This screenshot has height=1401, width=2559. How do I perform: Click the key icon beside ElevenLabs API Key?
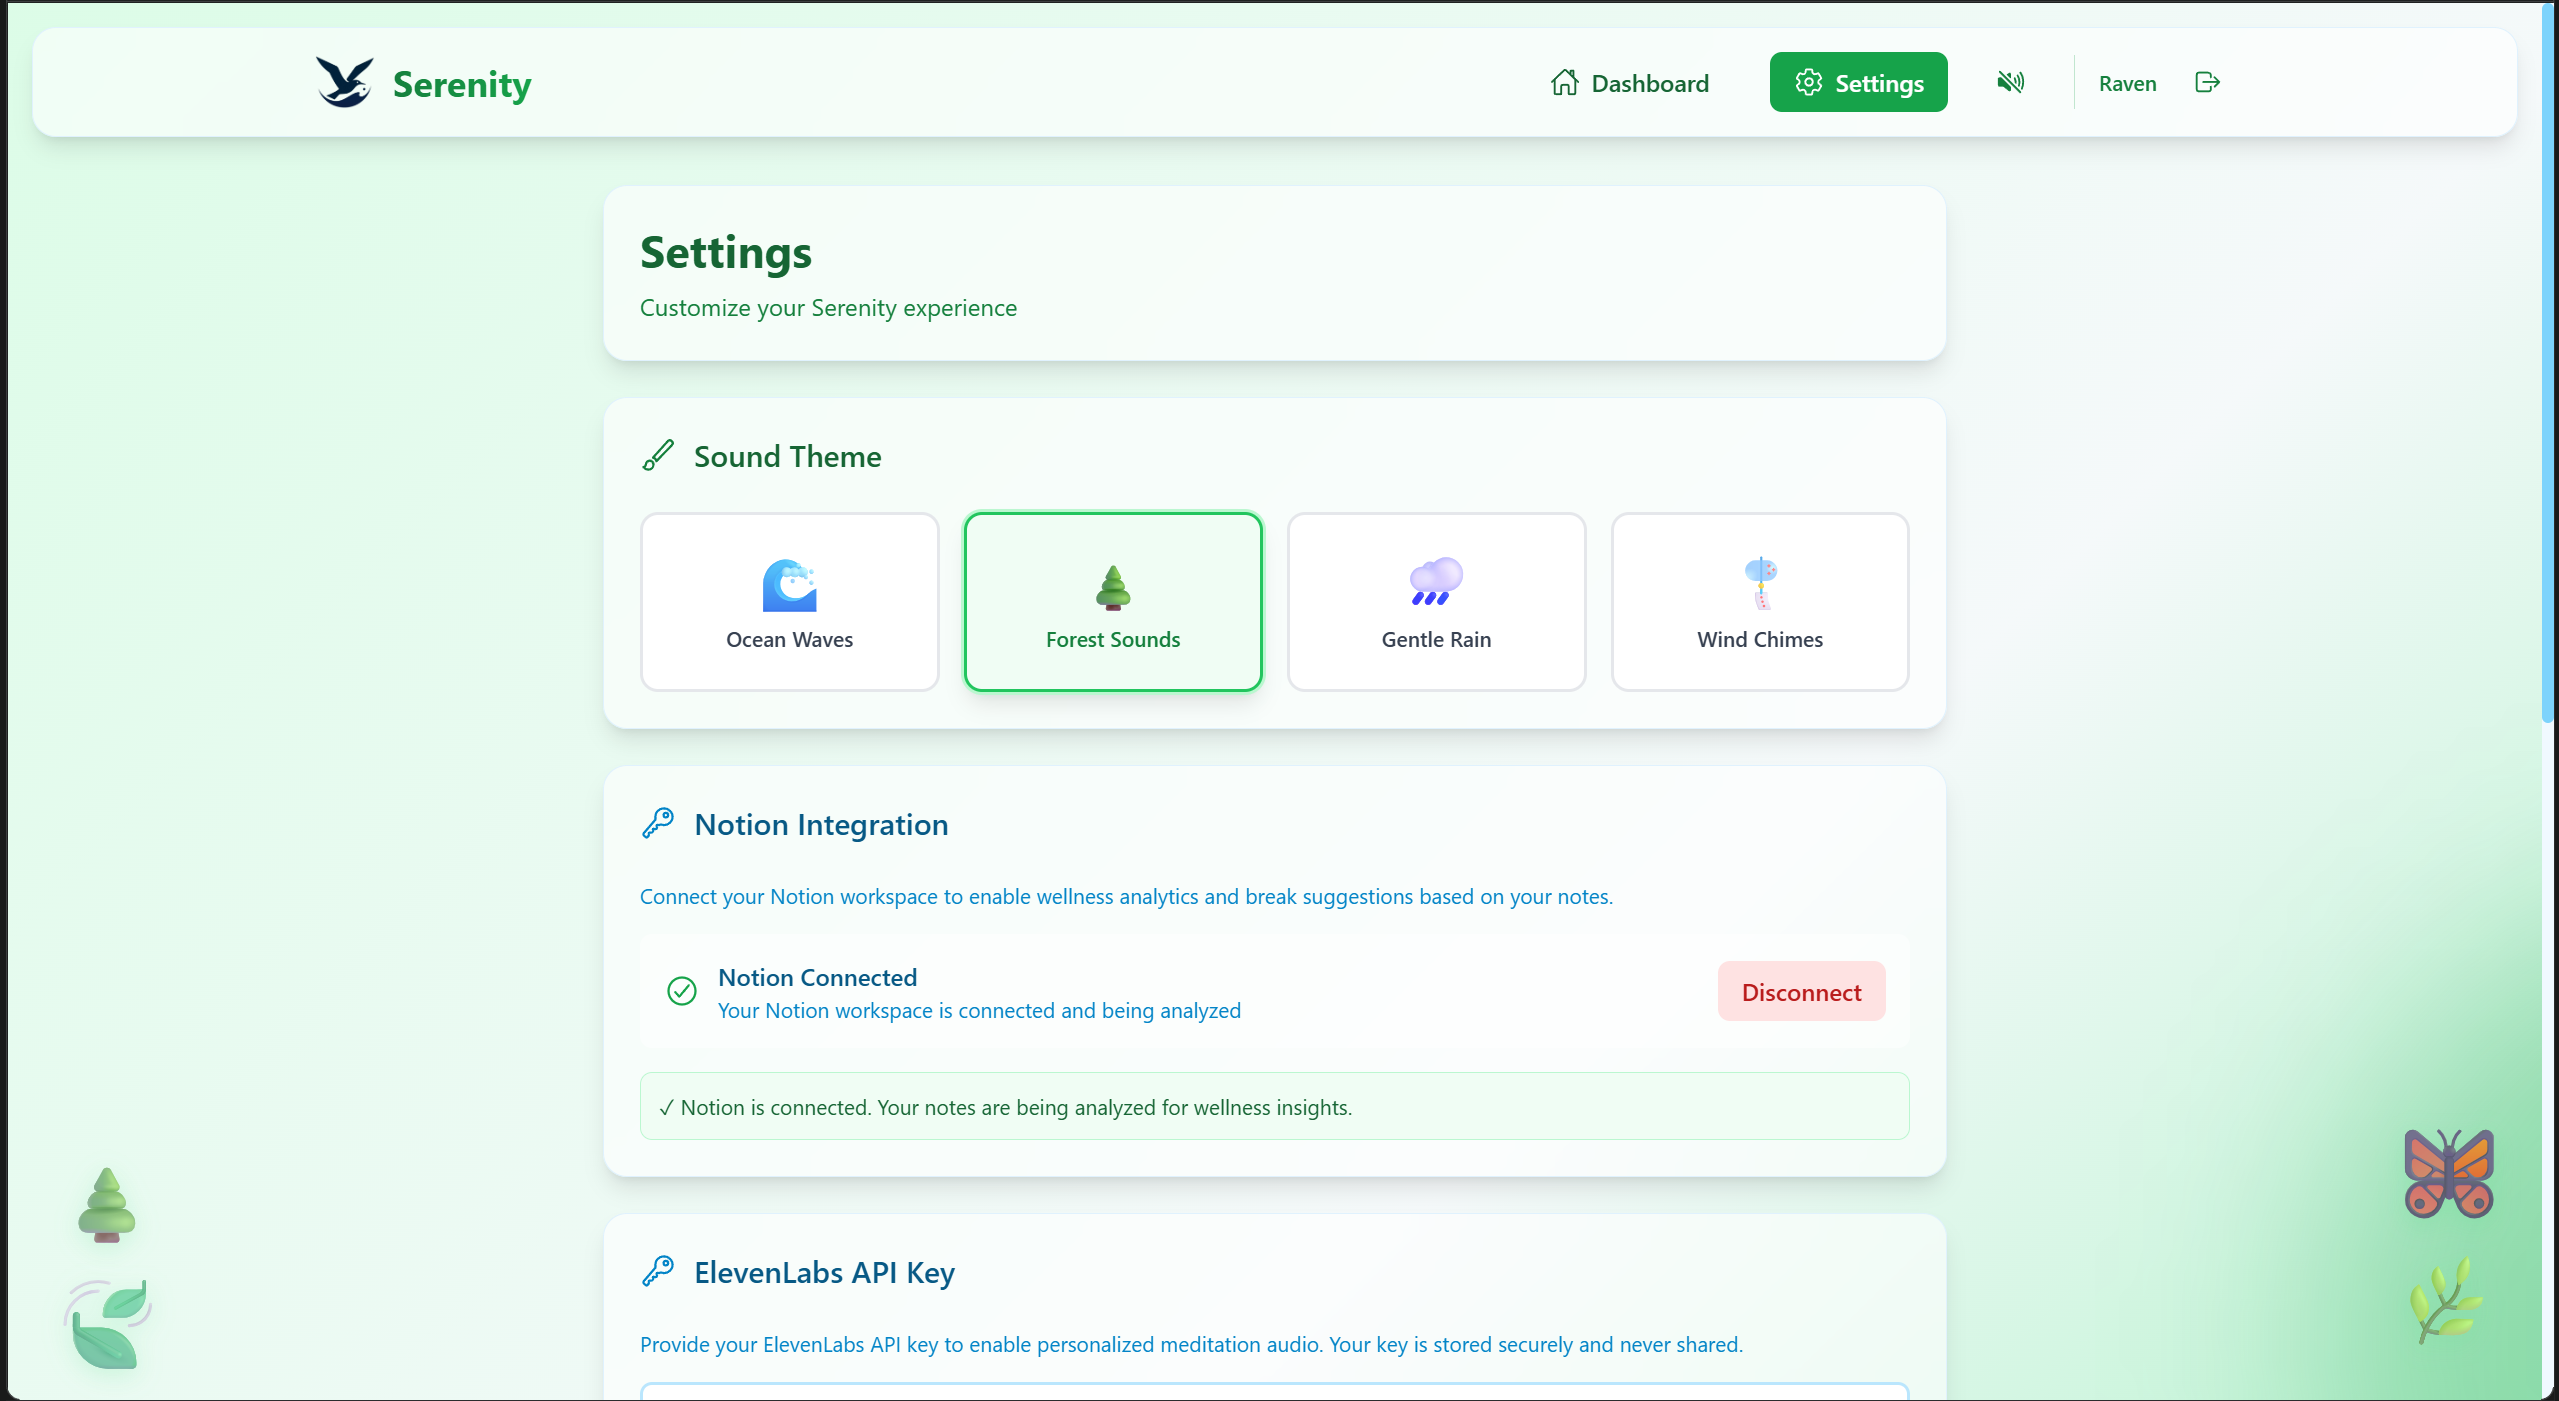[658, 1272]
